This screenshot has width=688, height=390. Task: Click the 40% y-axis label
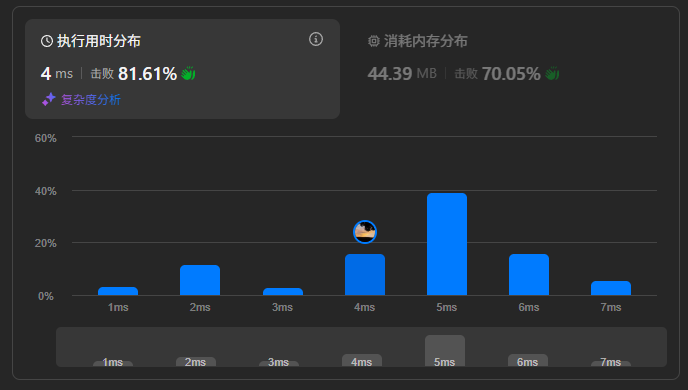click(46, 191)
